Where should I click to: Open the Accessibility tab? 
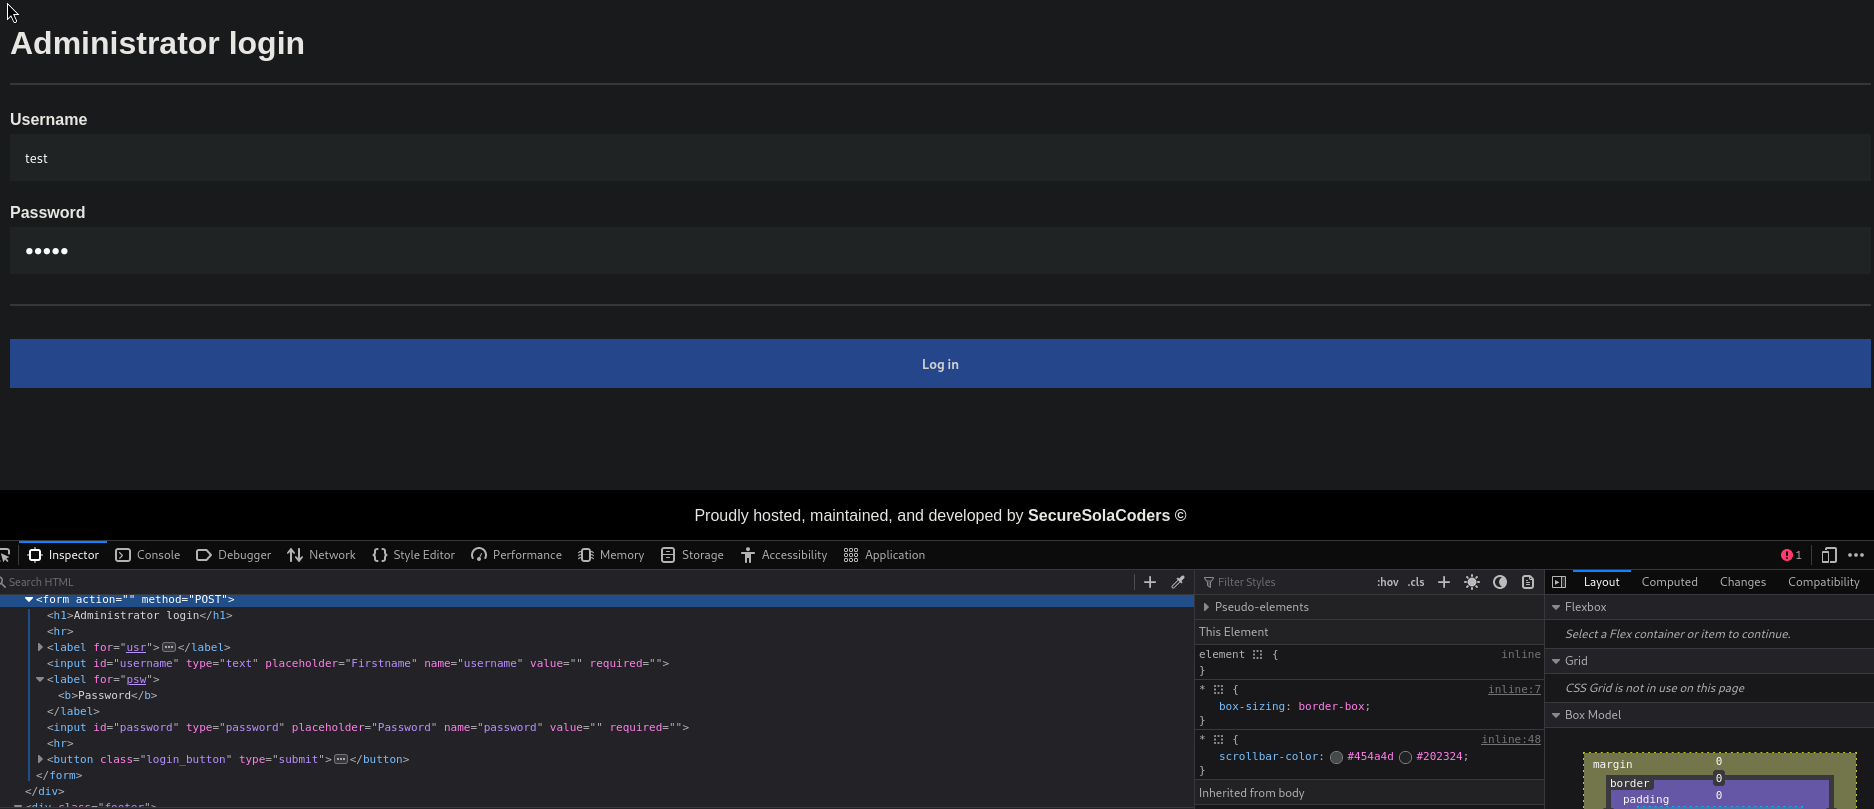[x=784, y=555]
